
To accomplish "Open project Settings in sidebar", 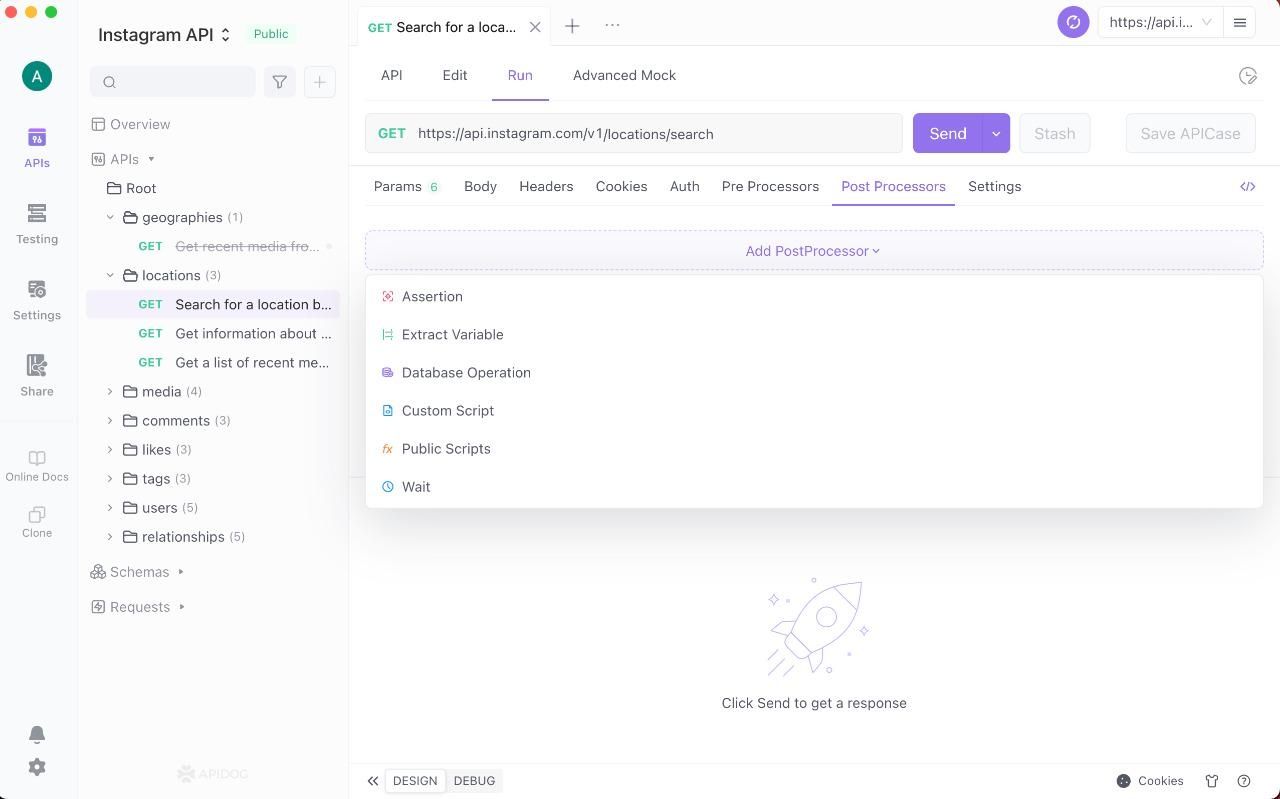I will coord(37,299).
